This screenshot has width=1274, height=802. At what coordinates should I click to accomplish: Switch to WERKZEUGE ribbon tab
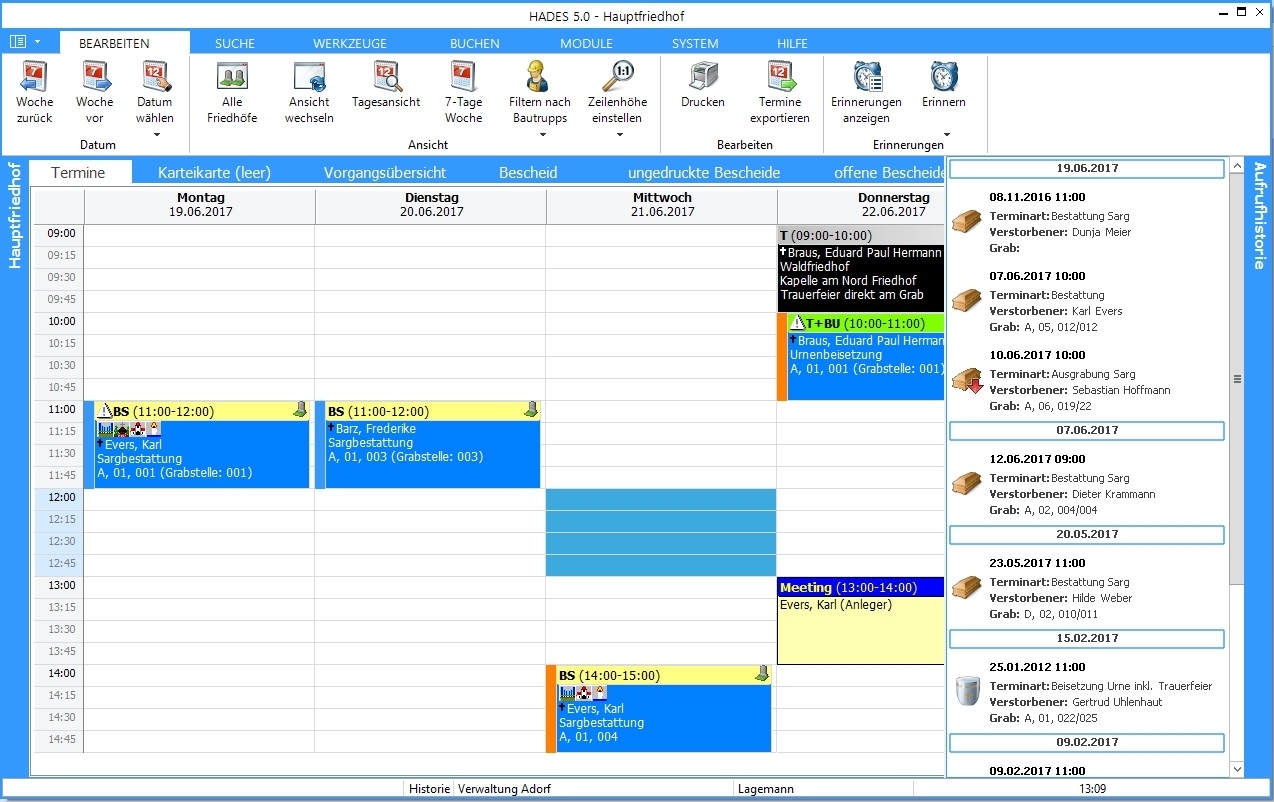350,43
